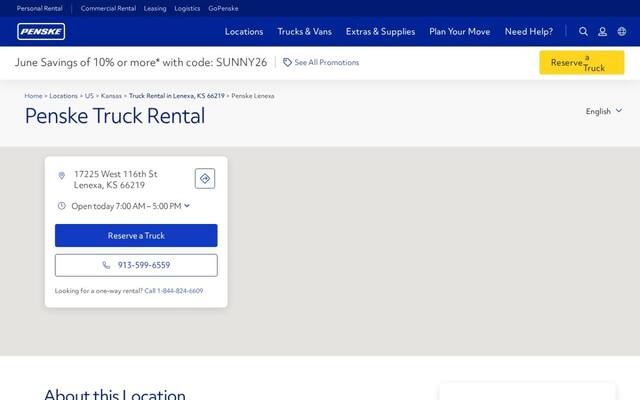Click the 'Open today 7:00 AM – 5:00 PM' text
The image size is (640, 400).
[x=126, y=206]
